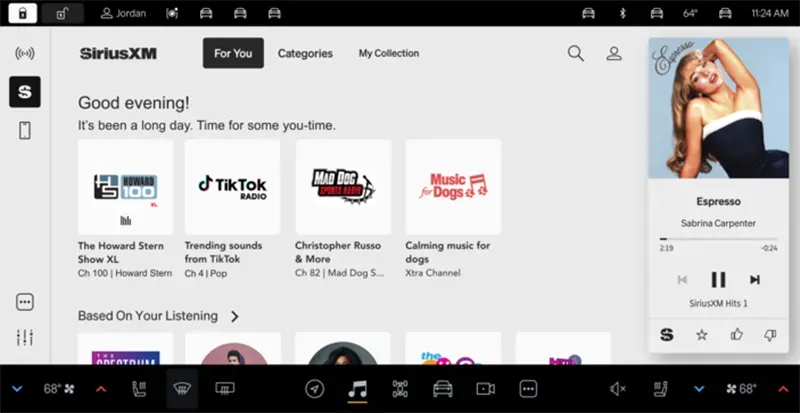Image resolution: width=800 pixels, height=413 pixels.
Task: Open the SiriusXM account profile icon
Action: (x=614, y=54)
